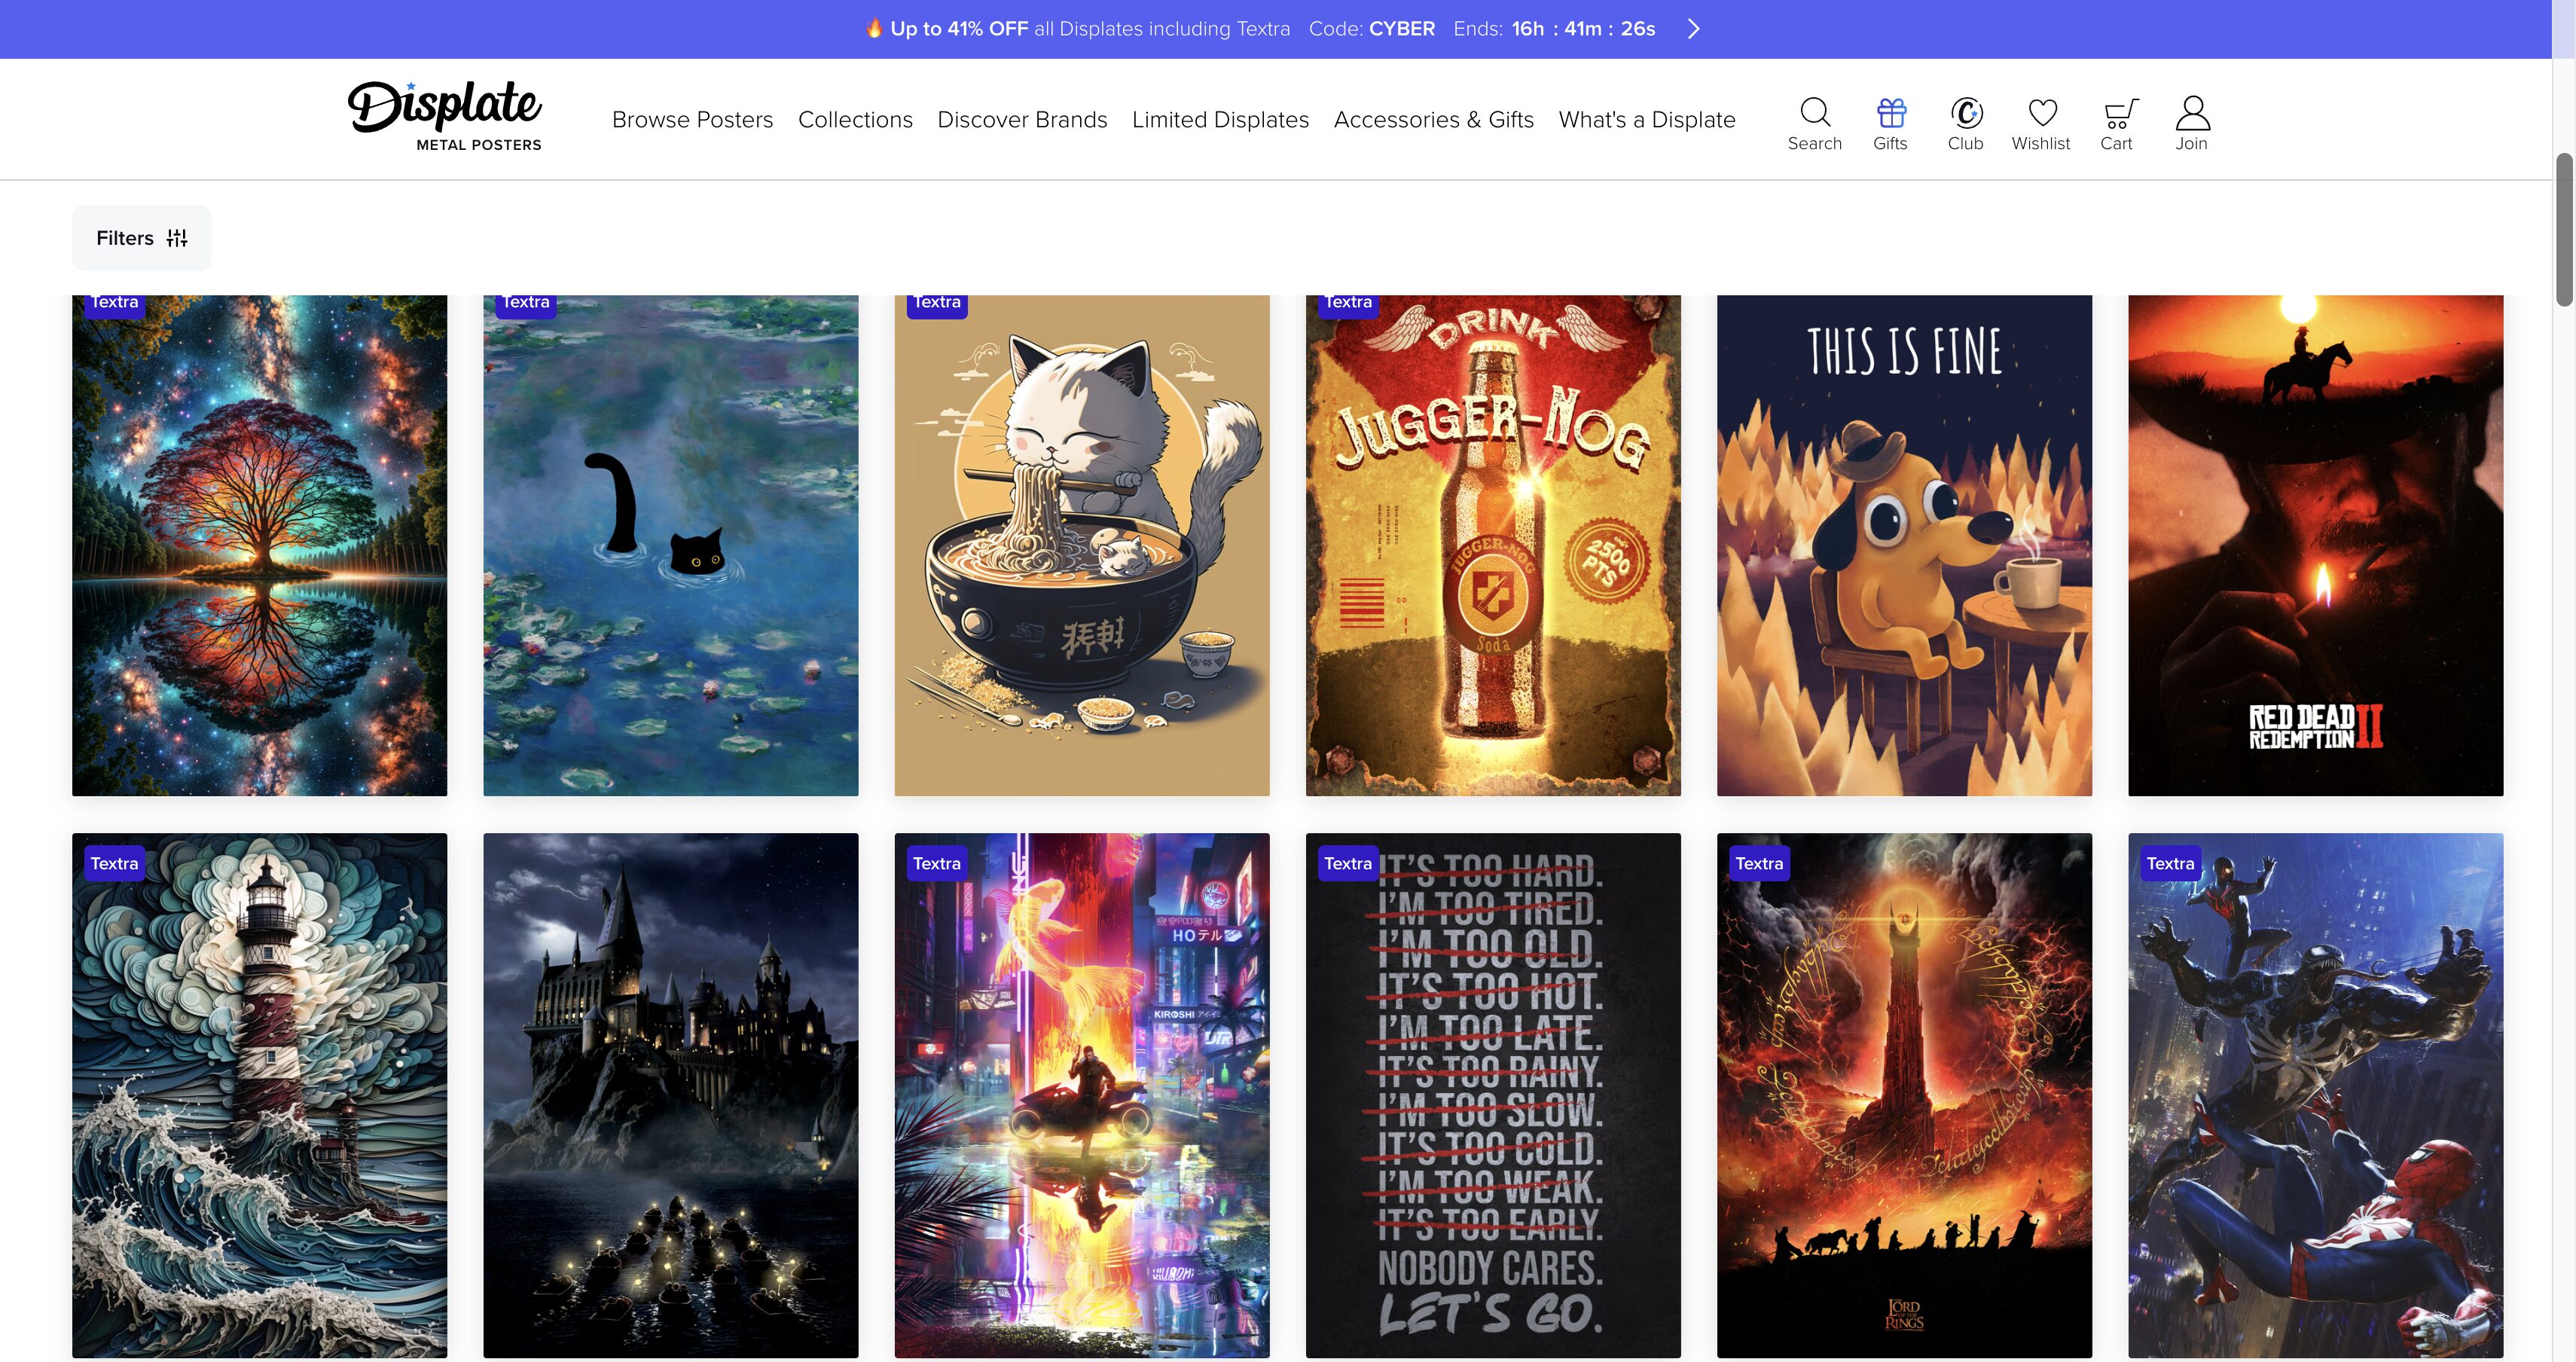Open the Nobody Cares Let's Go poster
Viewport: 2576px width, 1362px height.
[x=1492, y=1095]
